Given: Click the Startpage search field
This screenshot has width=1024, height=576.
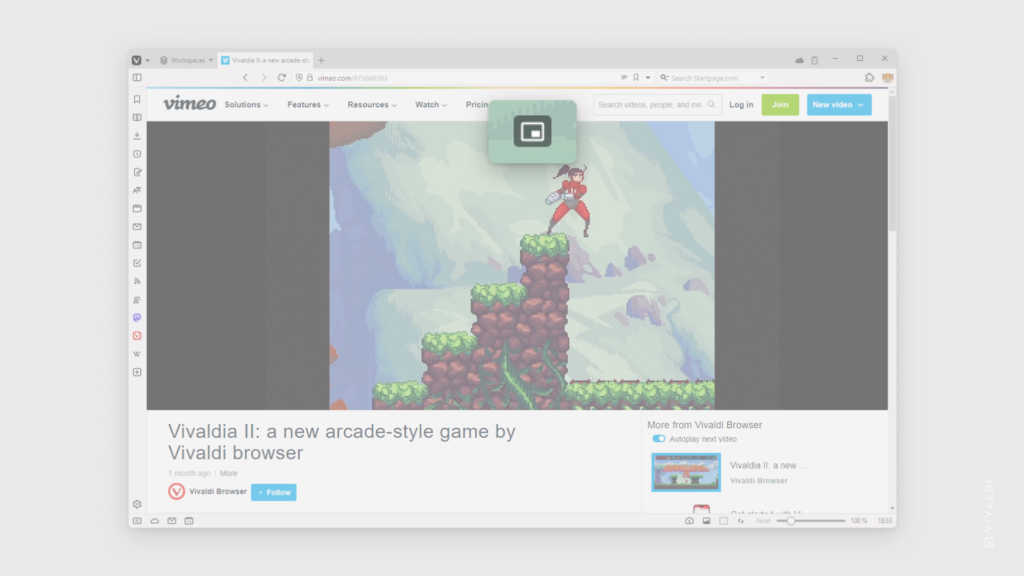Looking at the screenshot, I should pyautogui.click(x=712, y=78).
